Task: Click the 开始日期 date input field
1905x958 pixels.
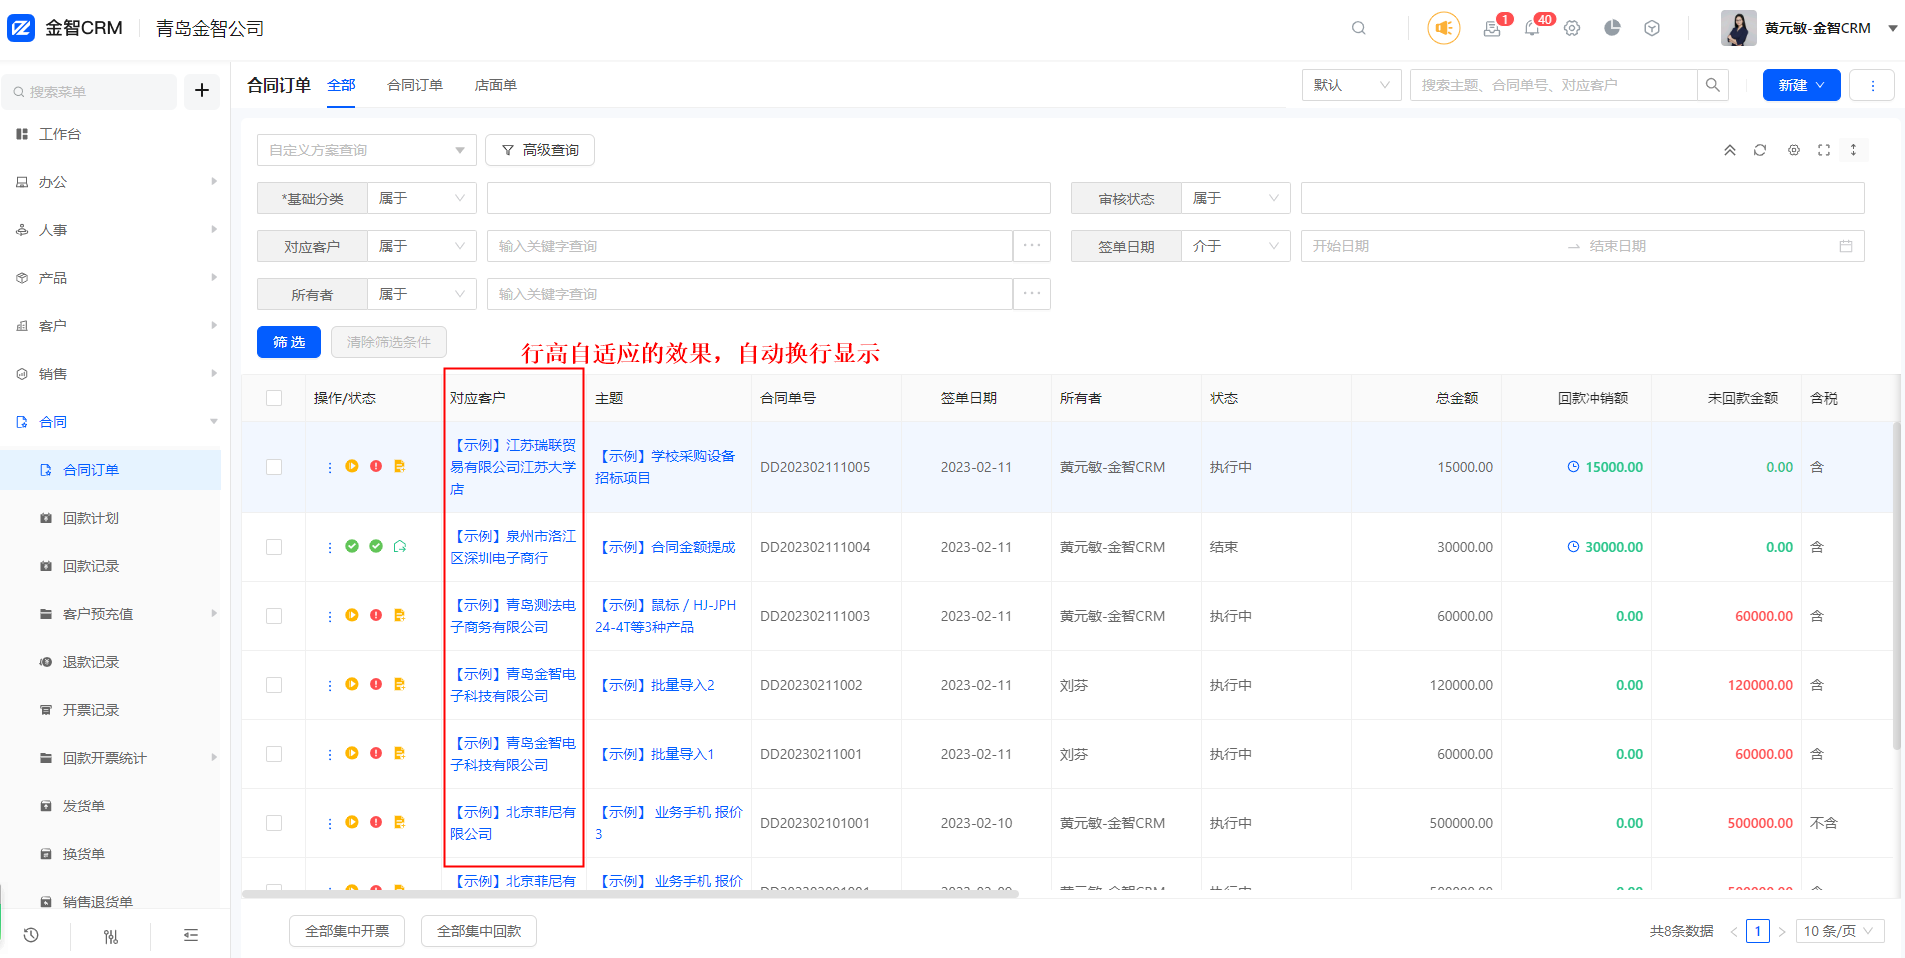Action: [x=1435, y=246]
